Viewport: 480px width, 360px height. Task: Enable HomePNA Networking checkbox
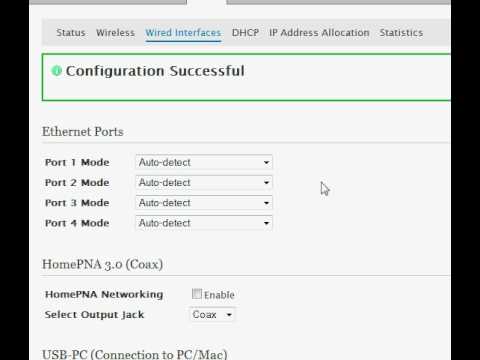(x=197, y=294)
